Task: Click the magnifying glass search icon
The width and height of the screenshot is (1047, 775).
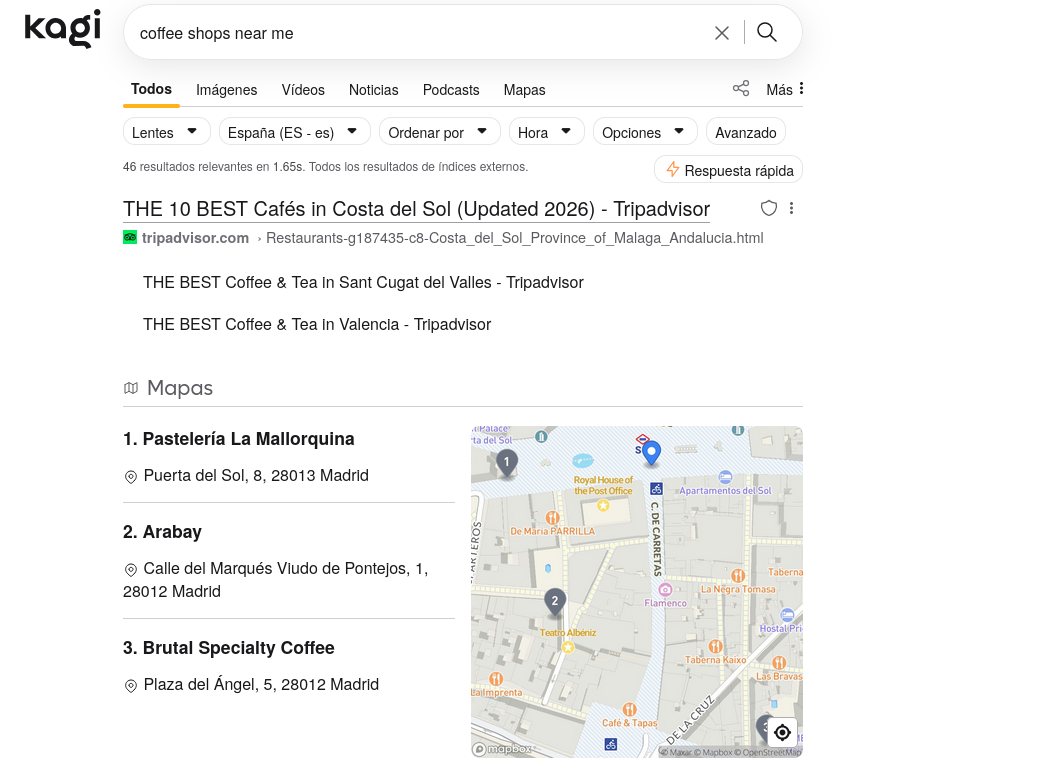Action: click(767, 32)
